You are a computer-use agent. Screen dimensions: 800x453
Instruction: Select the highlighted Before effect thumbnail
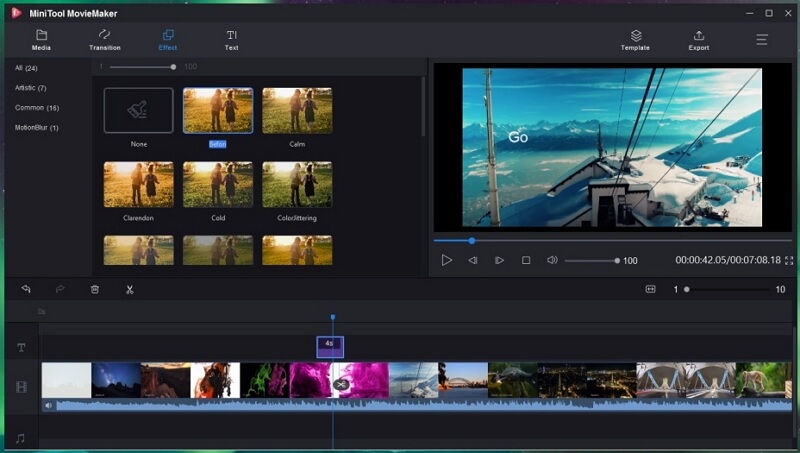point(218,110)
